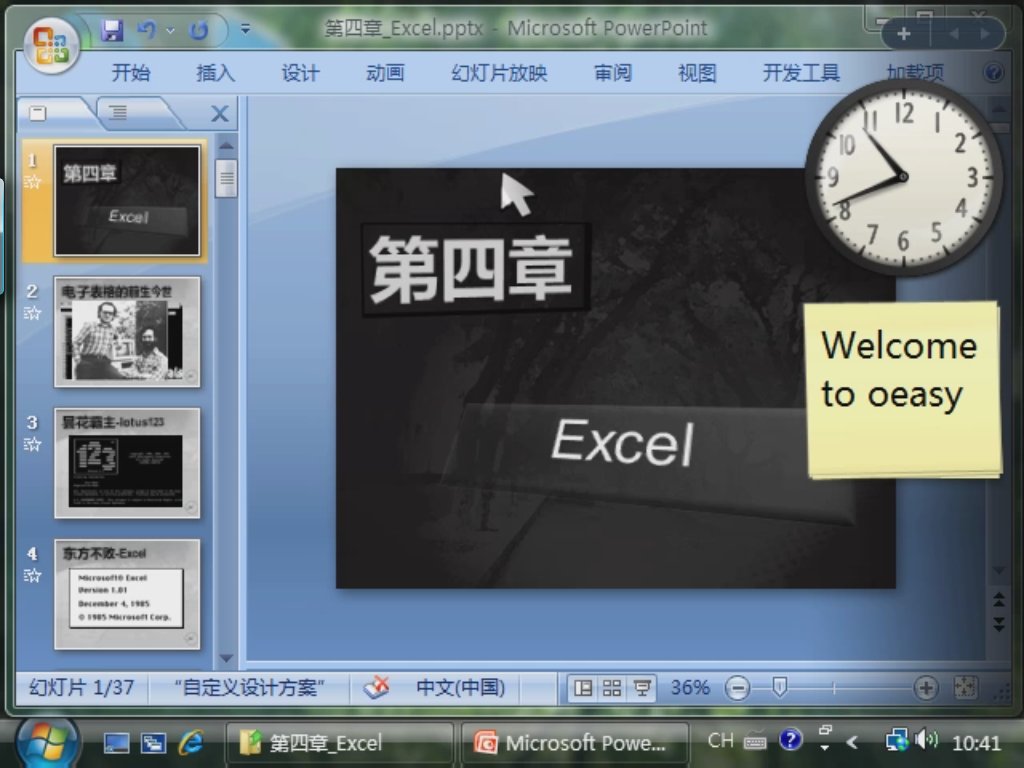Go to next slide double-arrow button

pos(999,623)
